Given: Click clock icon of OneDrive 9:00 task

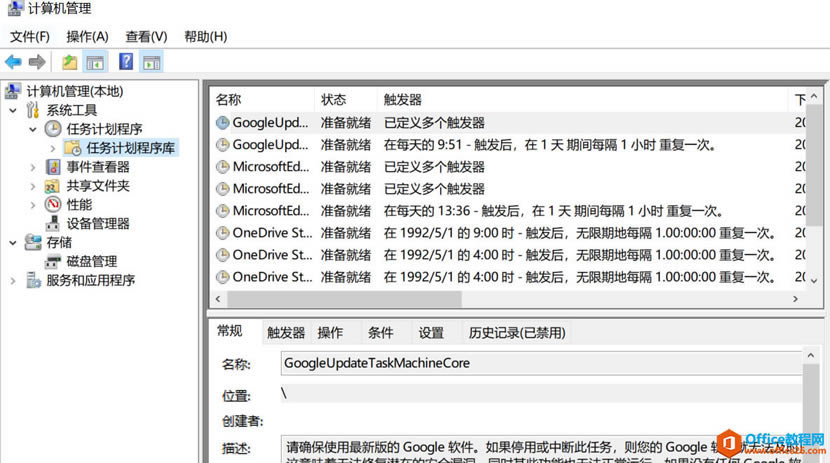Looking at the screenshot, I should click(x=222, y=233).
